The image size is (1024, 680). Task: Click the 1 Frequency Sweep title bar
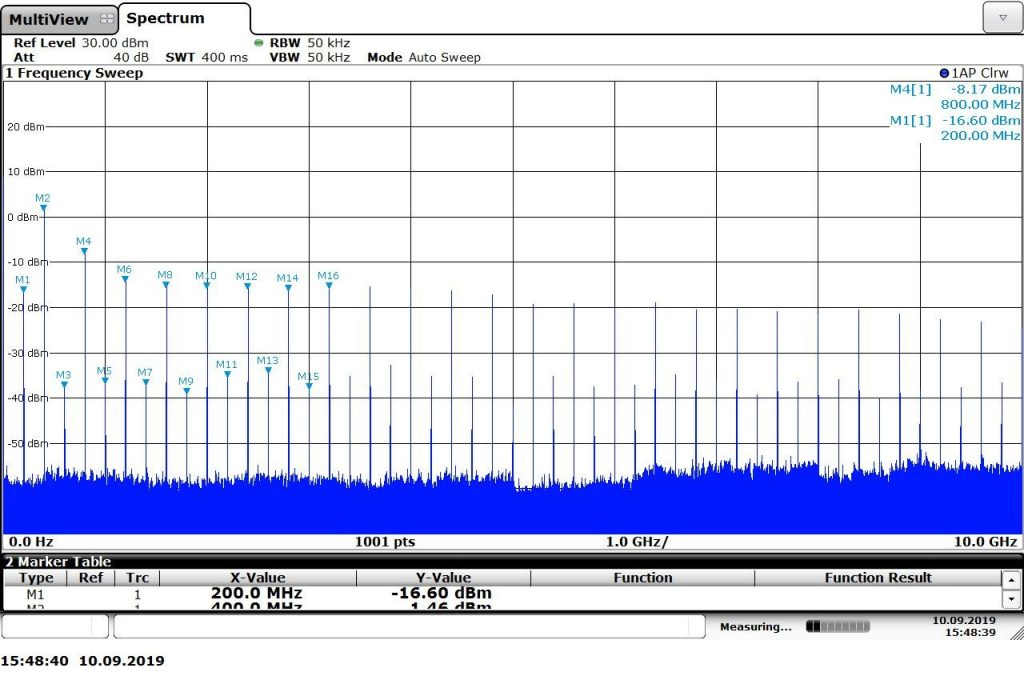click(x=512, y=73)
